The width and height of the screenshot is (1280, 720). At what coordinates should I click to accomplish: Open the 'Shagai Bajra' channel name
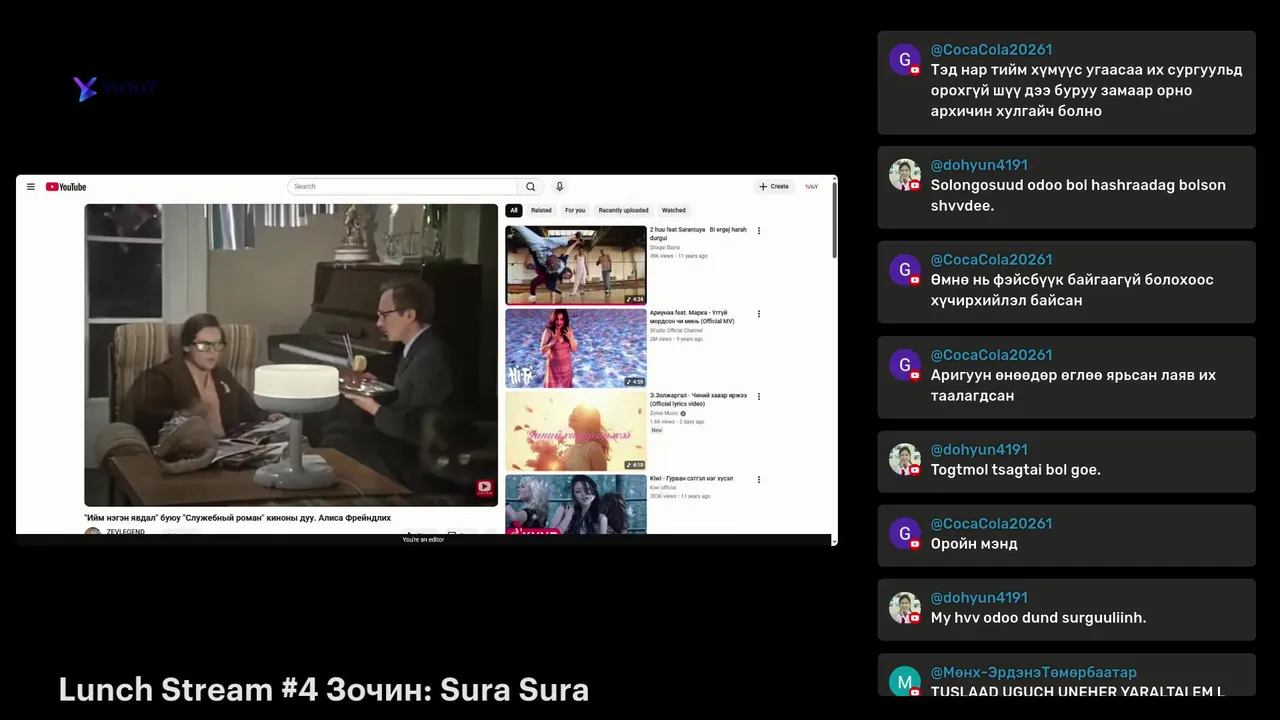tap(665, 247)
